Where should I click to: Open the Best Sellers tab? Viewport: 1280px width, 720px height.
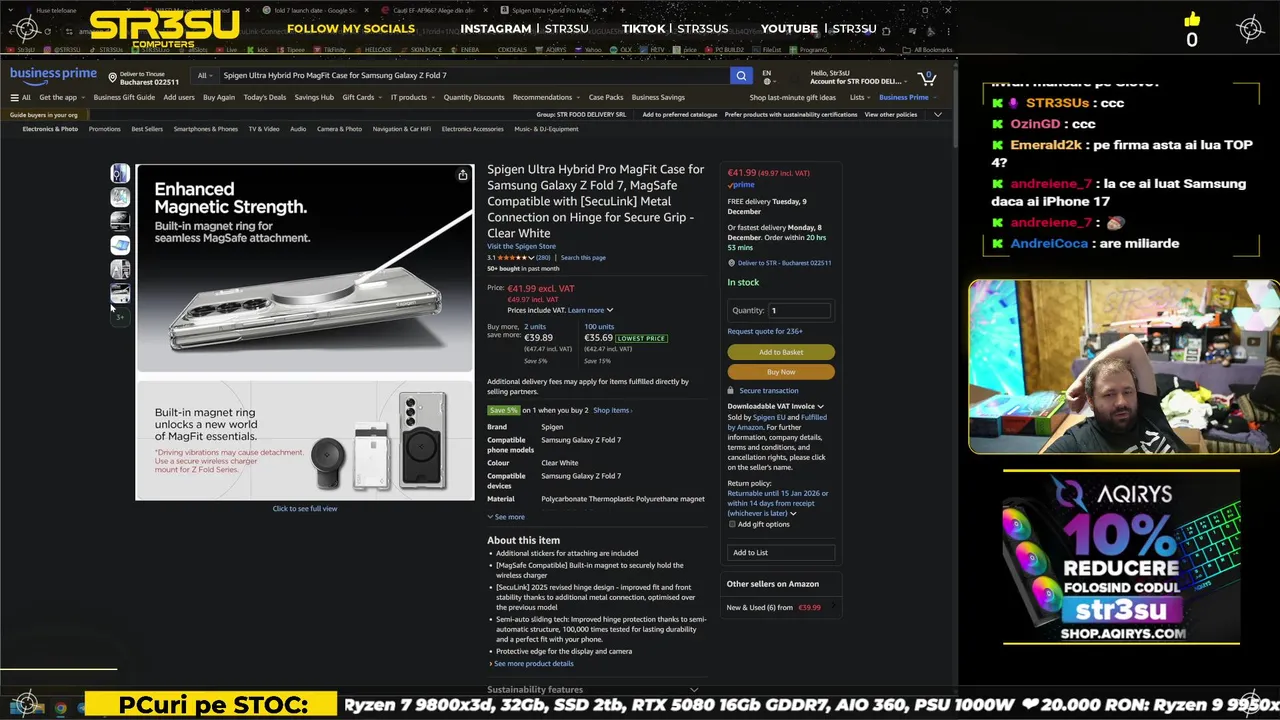(147, 129)
